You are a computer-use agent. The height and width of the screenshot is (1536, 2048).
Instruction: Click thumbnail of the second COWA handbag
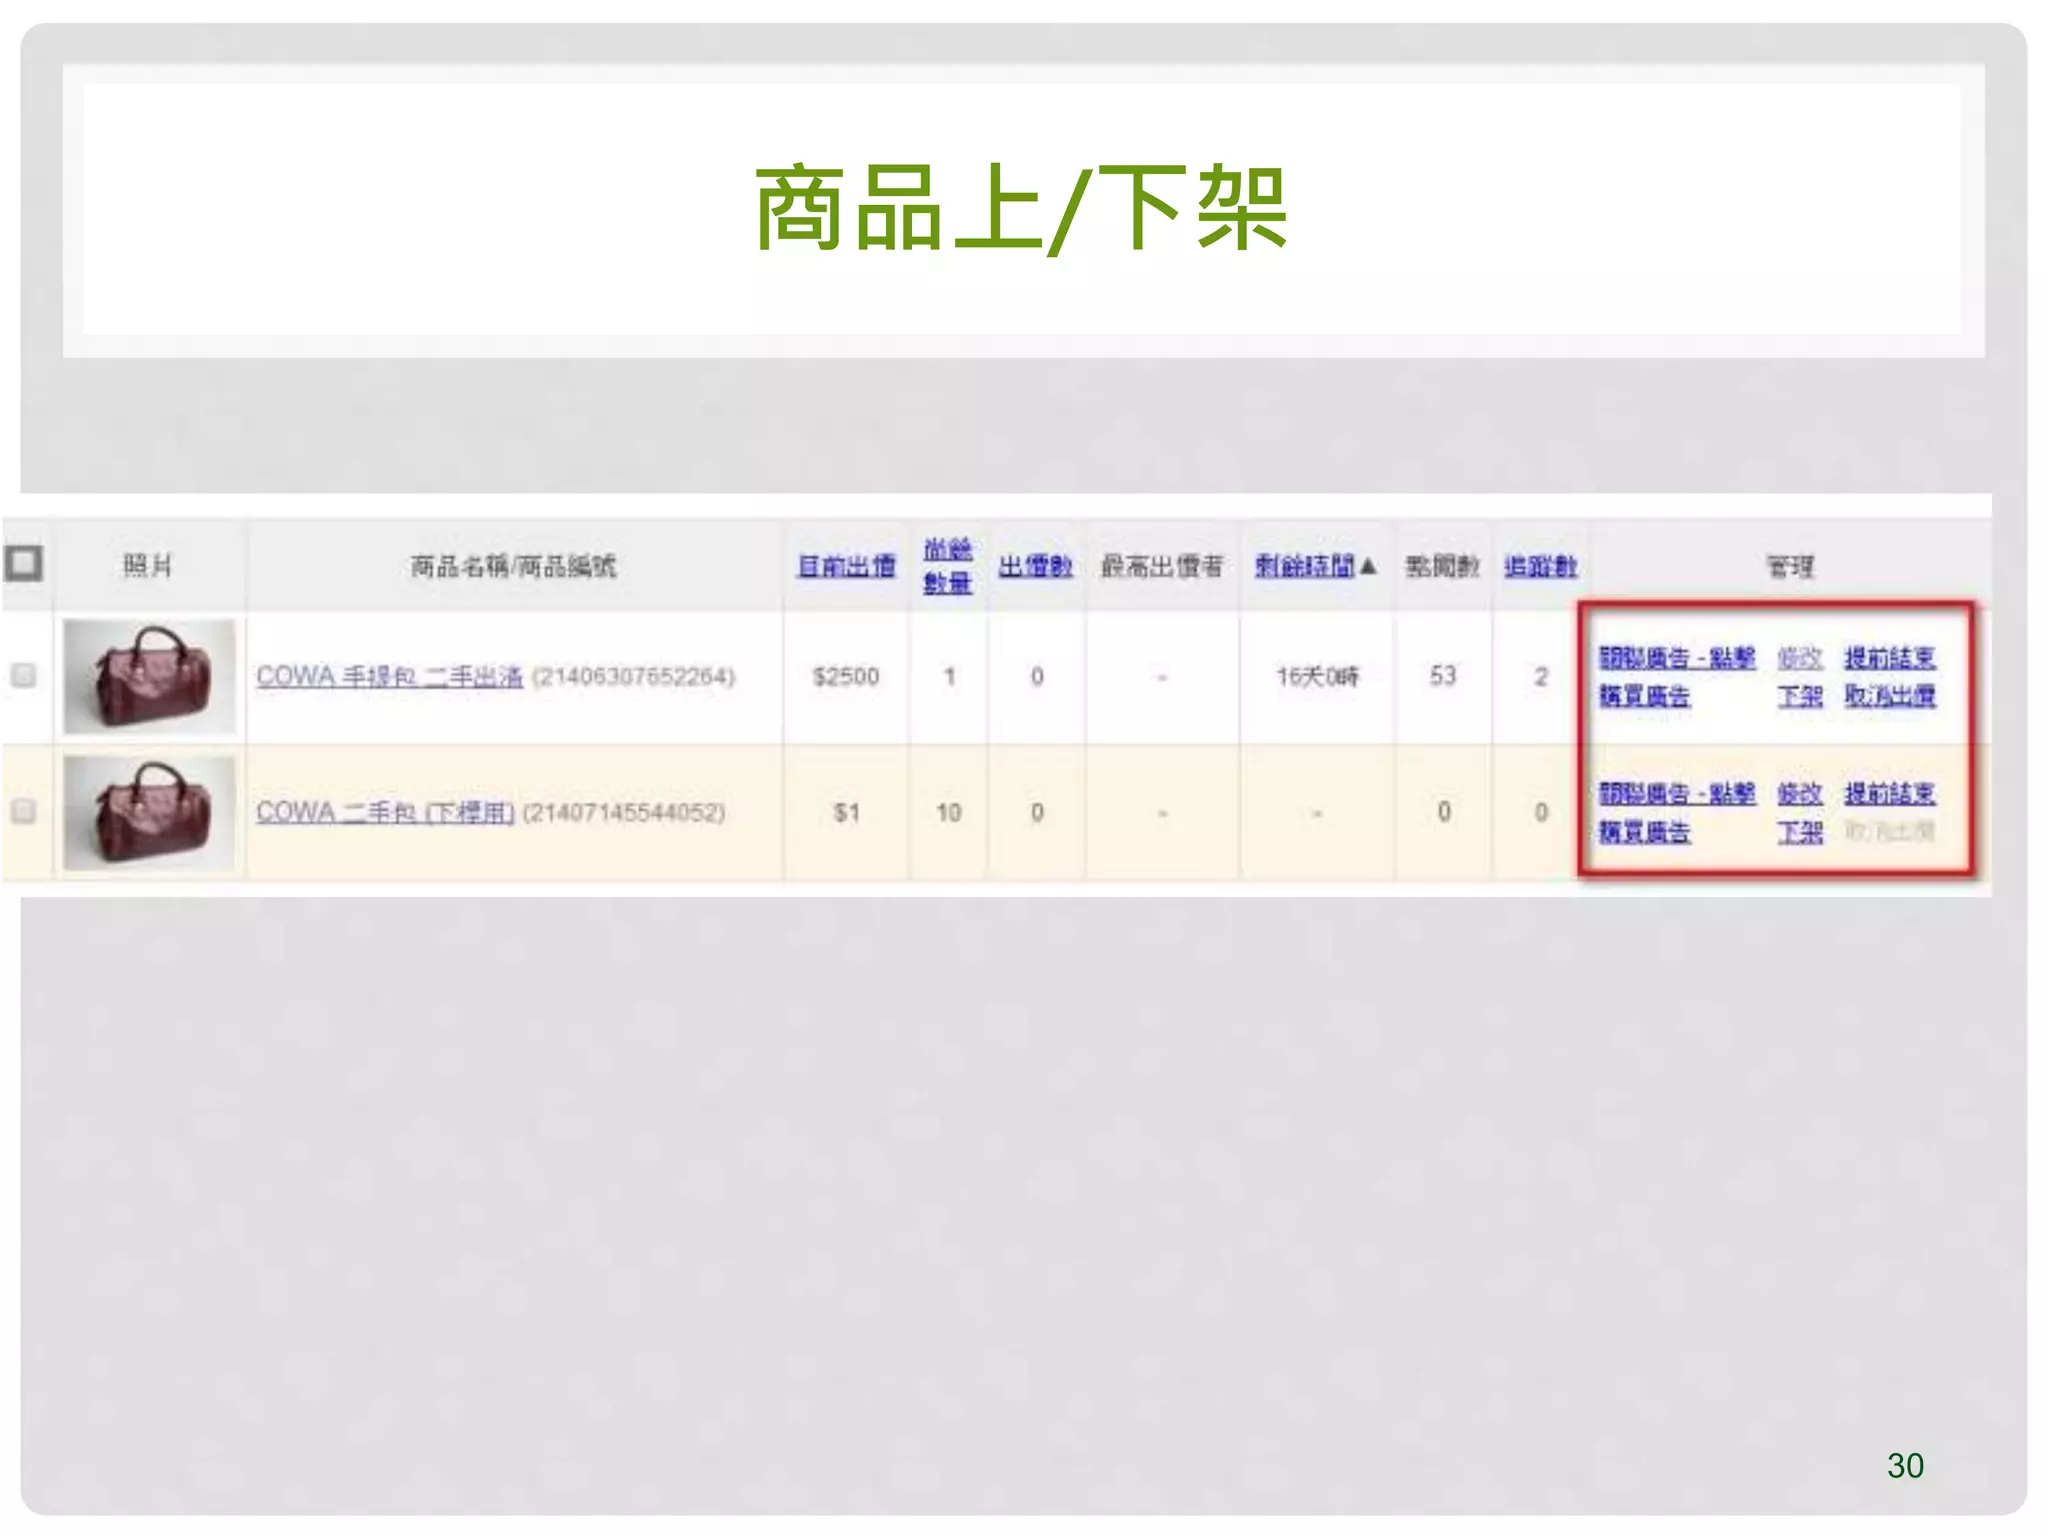(149, 812)
